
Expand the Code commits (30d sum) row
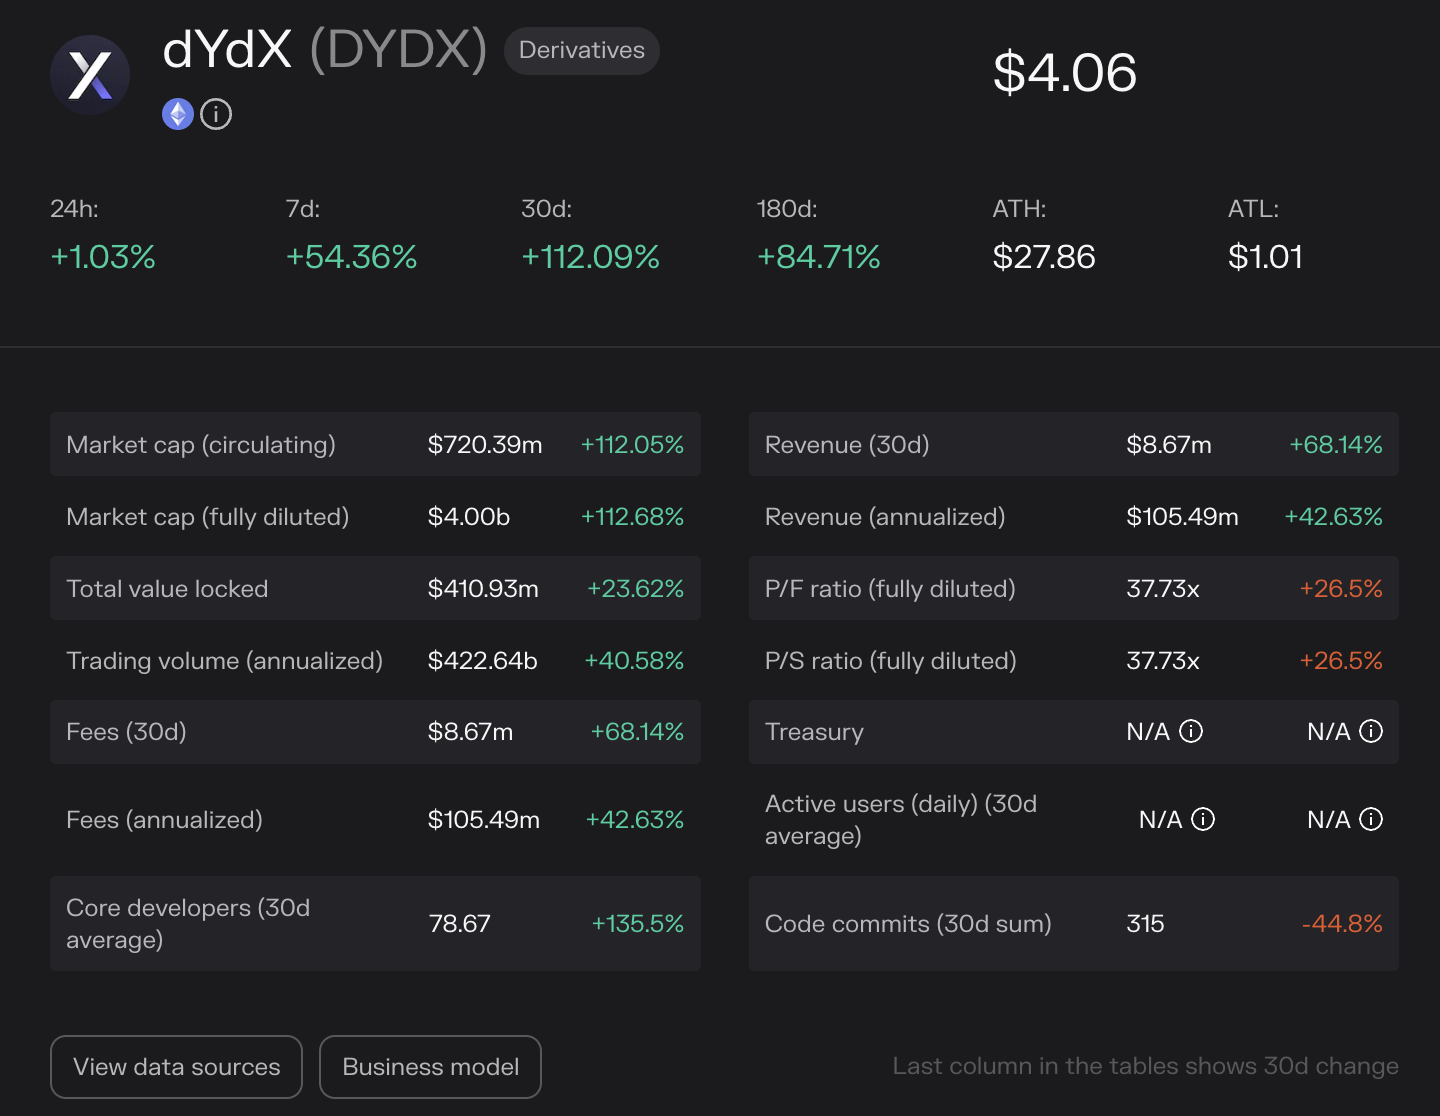click(x=1073, y=924)
